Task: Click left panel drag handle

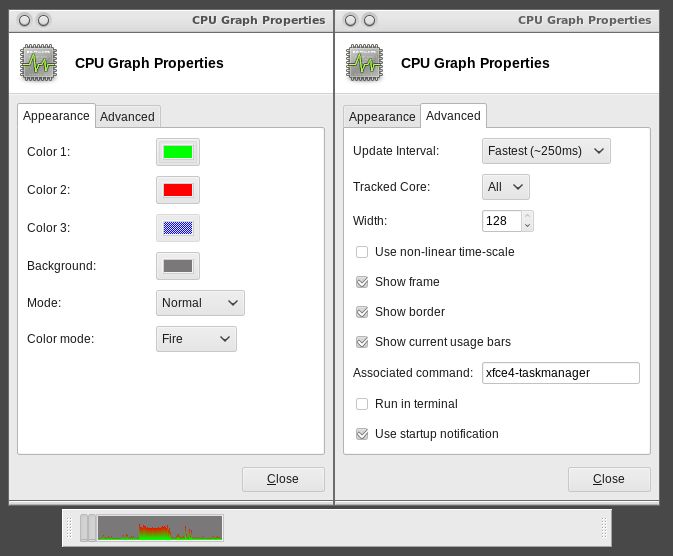Action: (x=69, y=528)
